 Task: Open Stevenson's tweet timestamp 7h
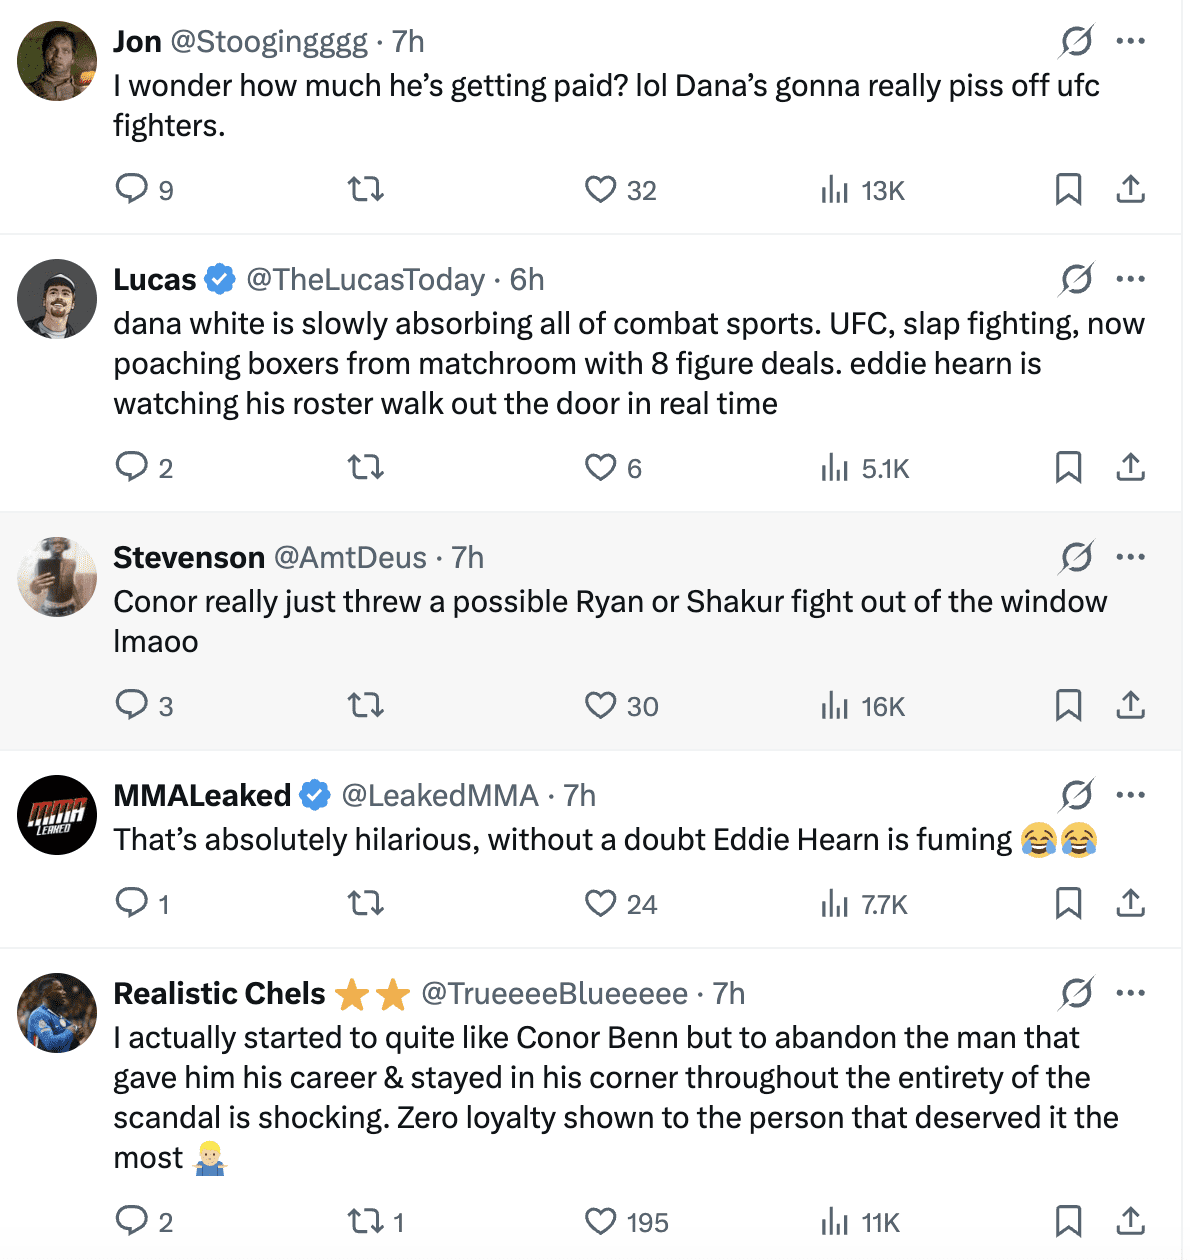(x=468, y=558)
